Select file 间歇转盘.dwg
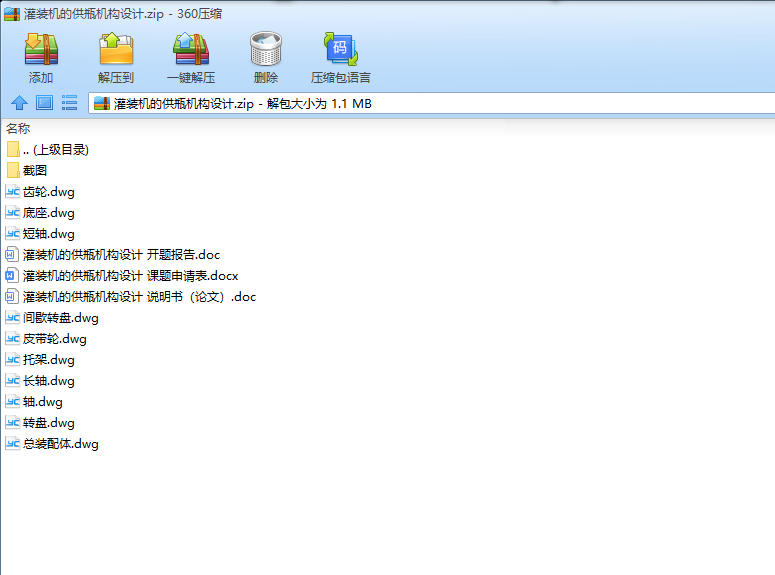 click(52, 318)
